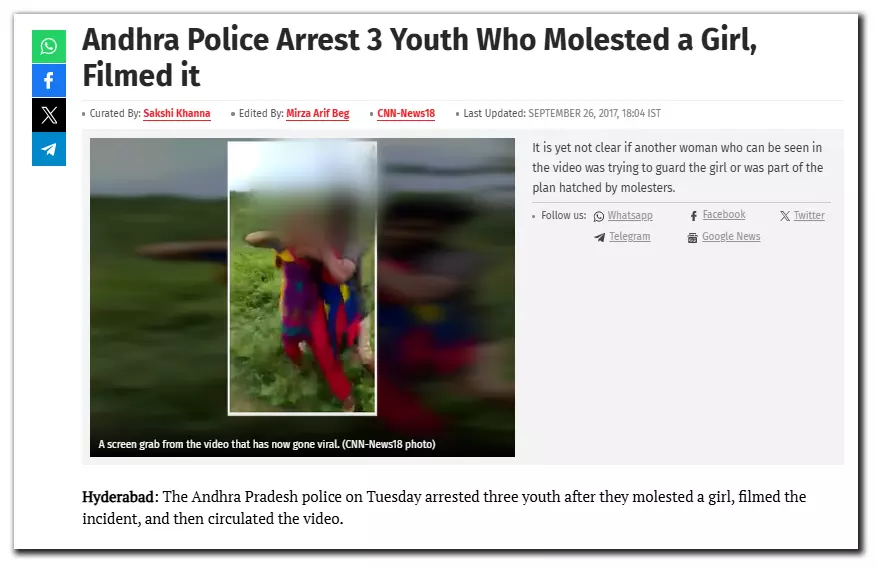Share article on Facebook from sidebar
The image size is (877, 568).
click(49, 81)
